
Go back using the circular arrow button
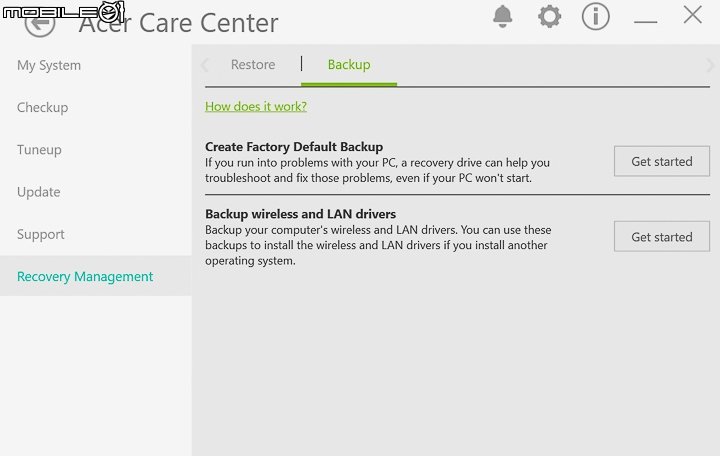pyautogui.click(x=40, y=23)
